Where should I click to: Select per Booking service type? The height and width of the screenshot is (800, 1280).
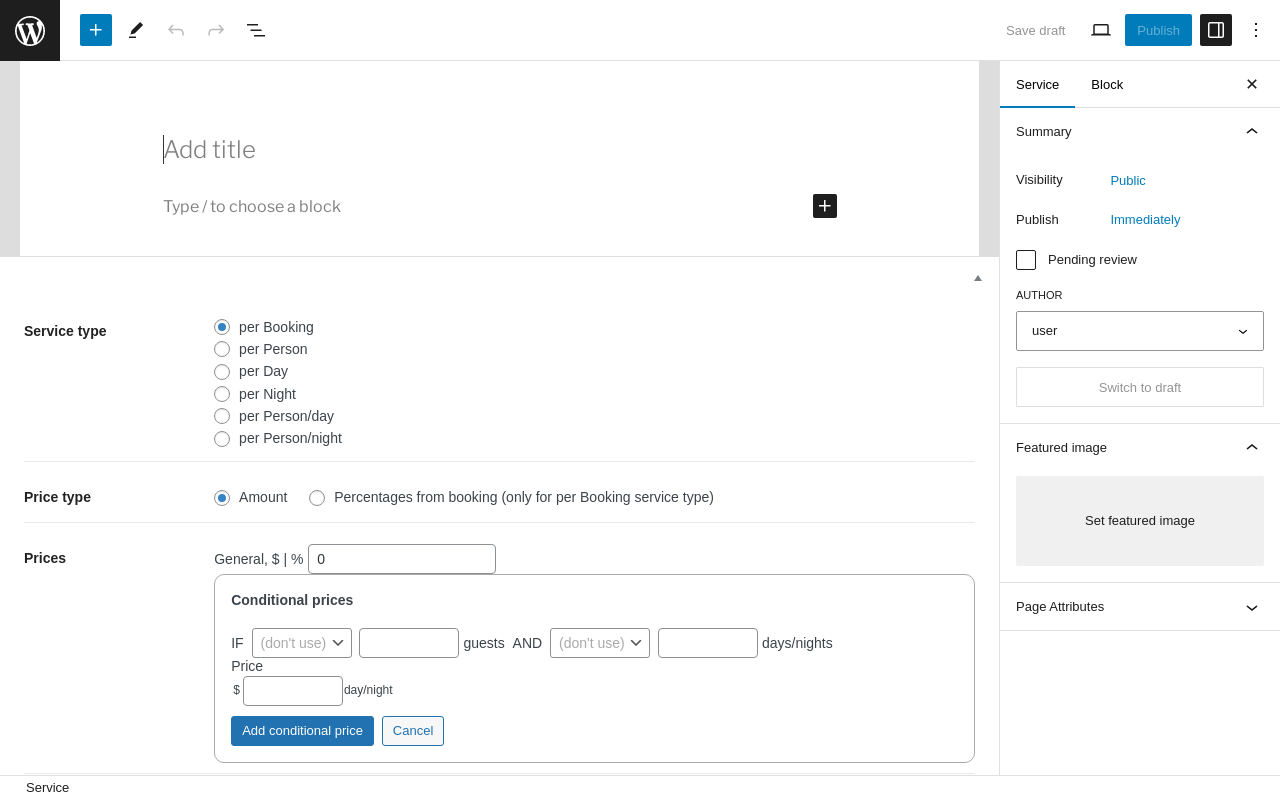[x=222, y=327]
